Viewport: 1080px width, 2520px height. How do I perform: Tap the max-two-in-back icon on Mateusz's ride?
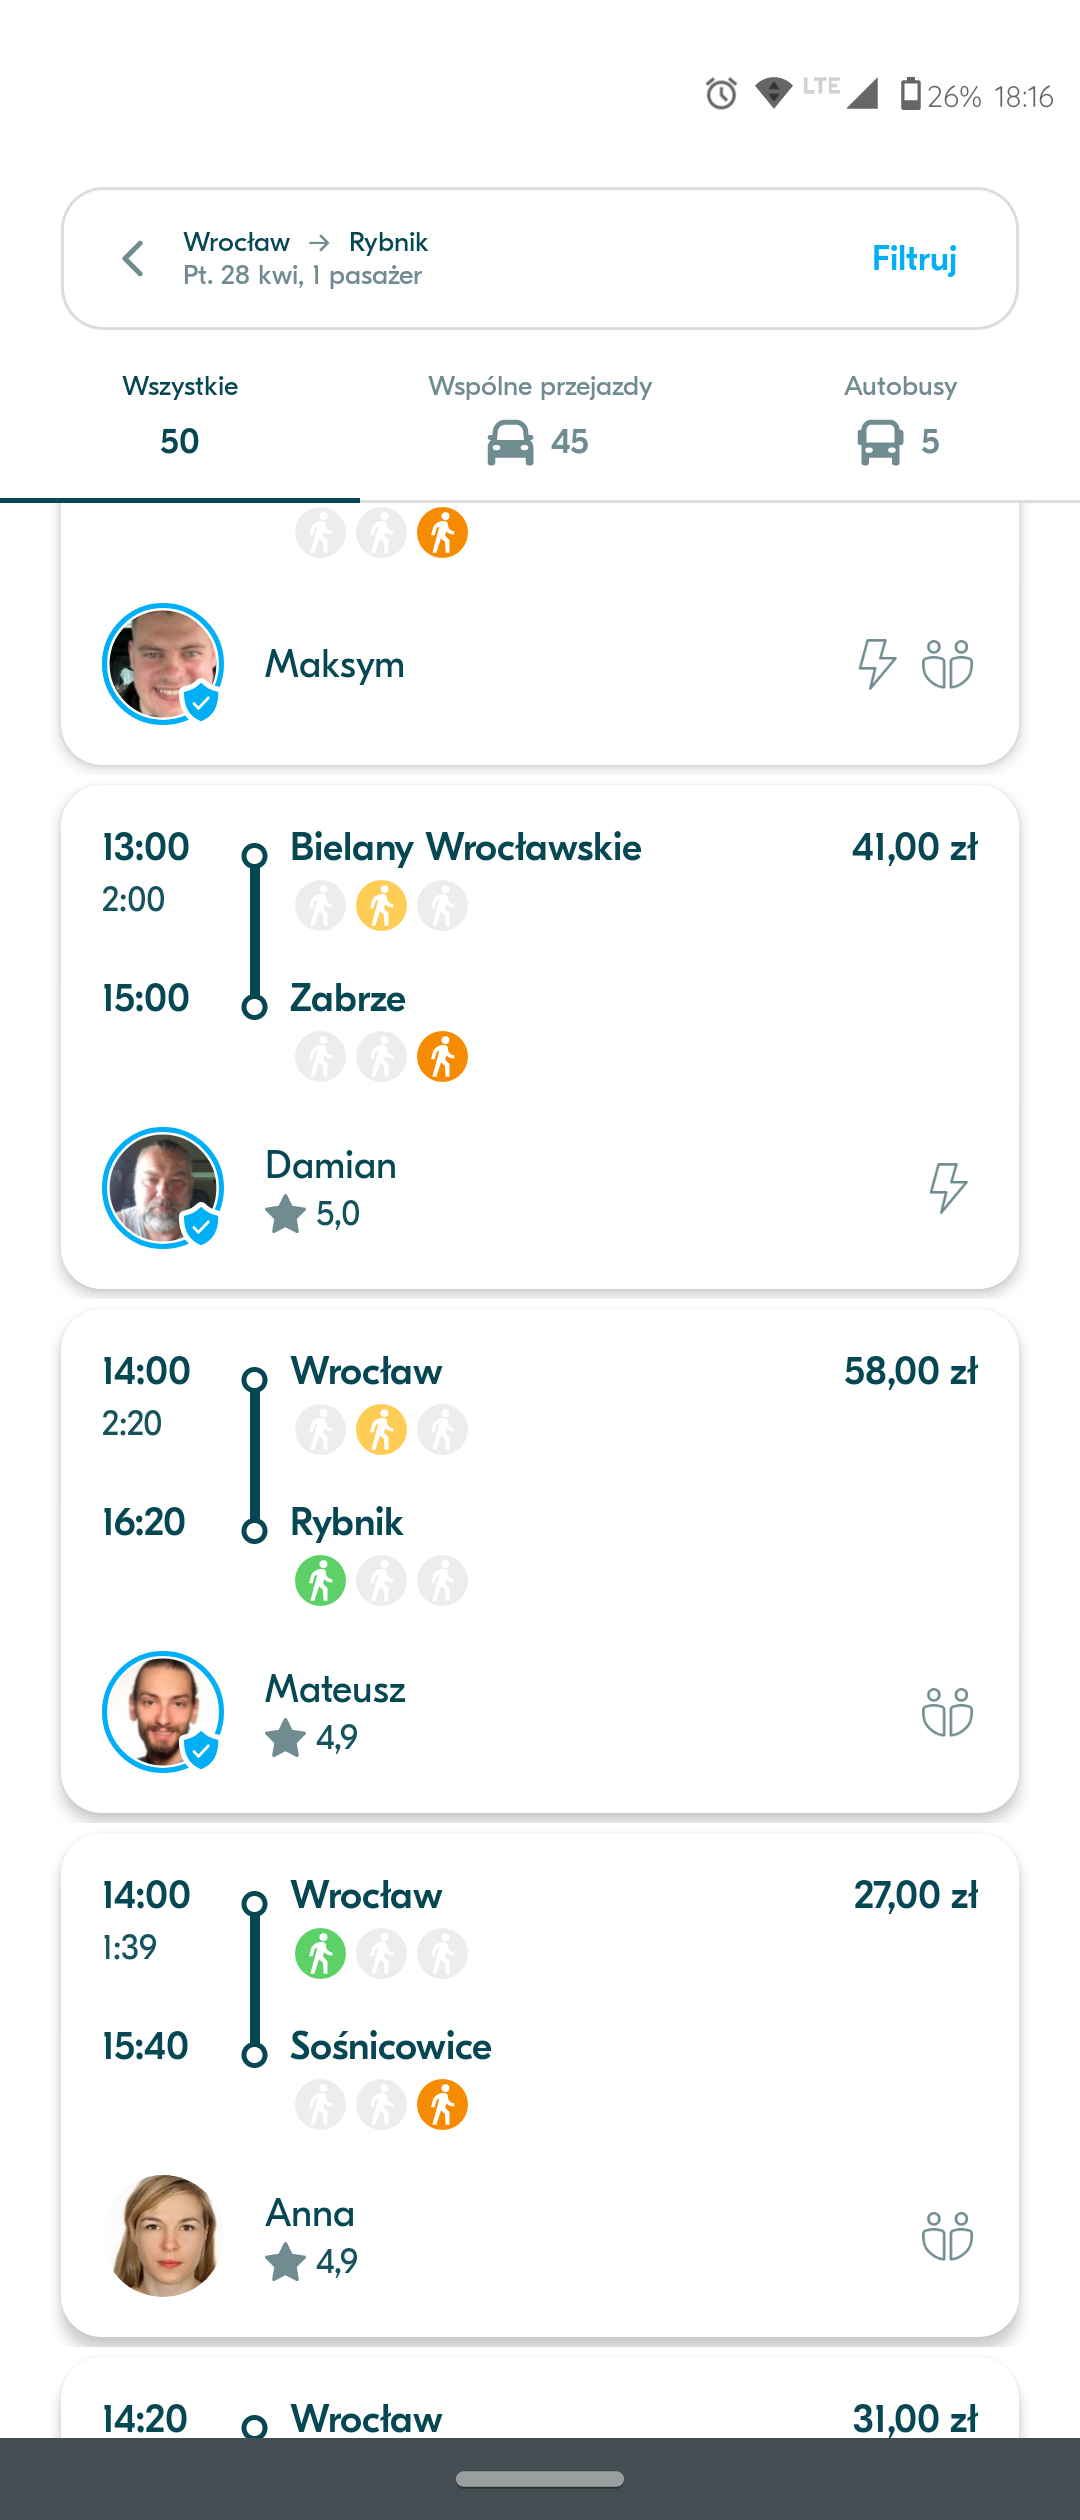pyautogui.click(x=947, y=1712)
